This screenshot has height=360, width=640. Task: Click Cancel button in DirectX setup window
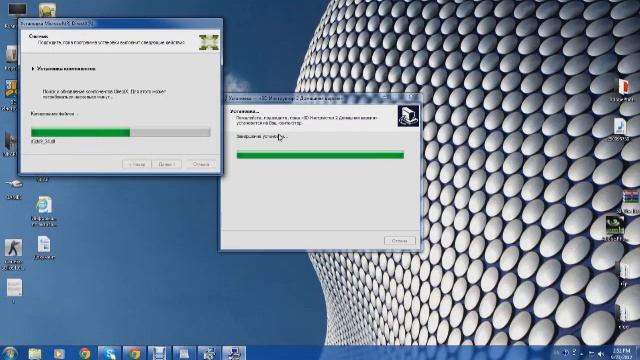tap(201, 164)
